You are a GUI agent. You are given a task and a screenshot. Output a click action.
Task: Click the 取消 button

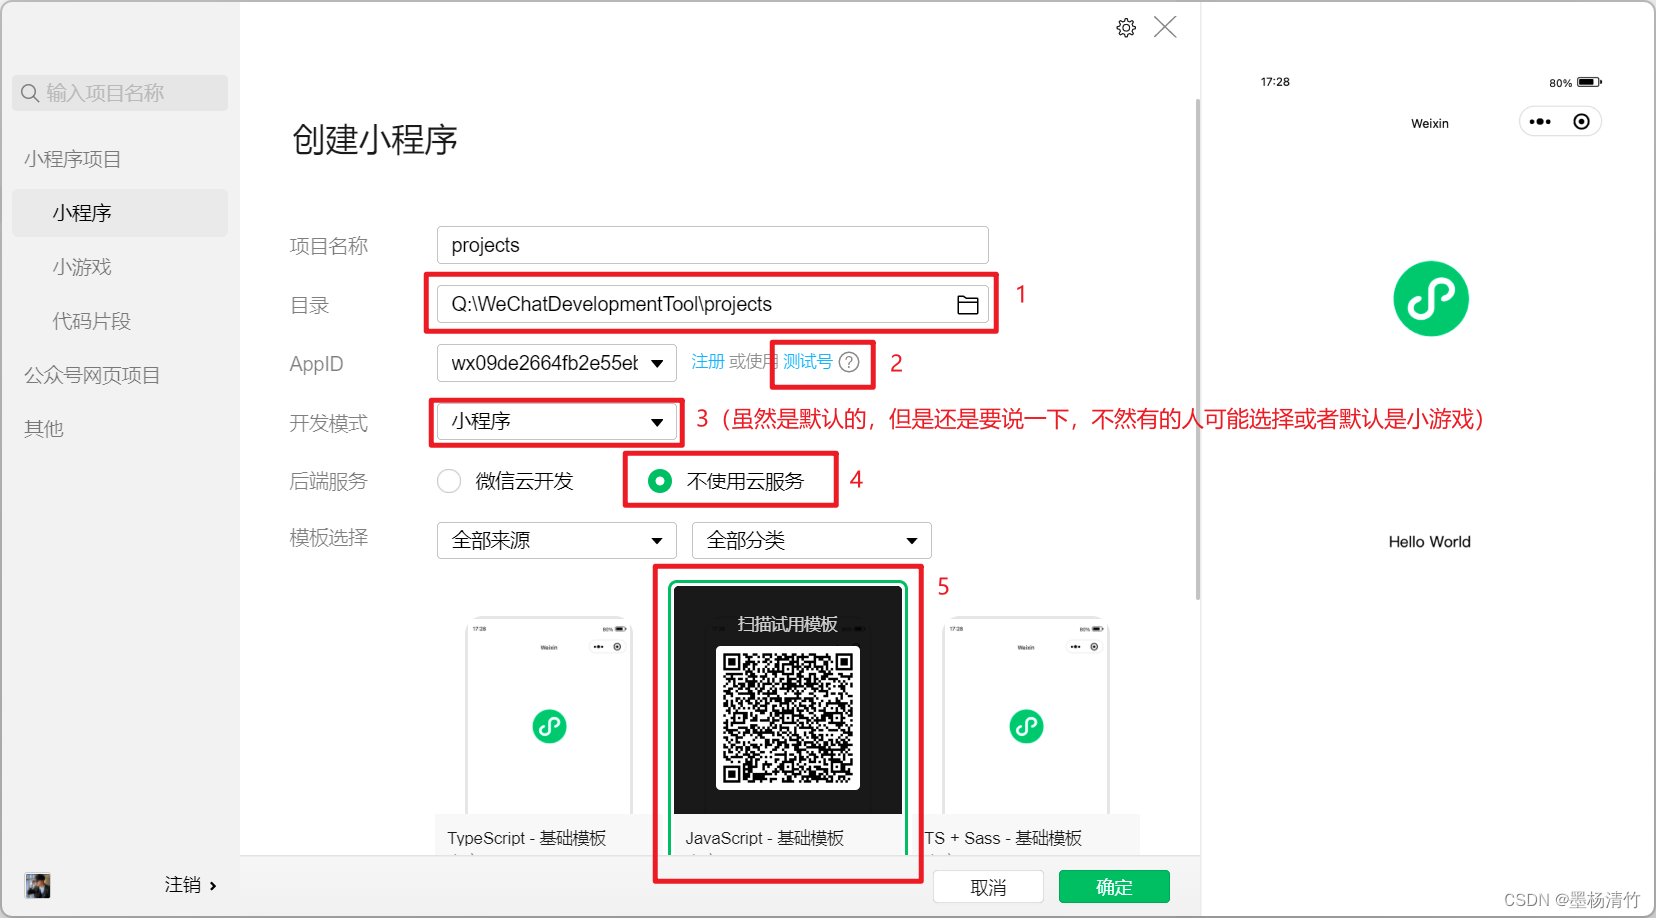pos(988,887)
